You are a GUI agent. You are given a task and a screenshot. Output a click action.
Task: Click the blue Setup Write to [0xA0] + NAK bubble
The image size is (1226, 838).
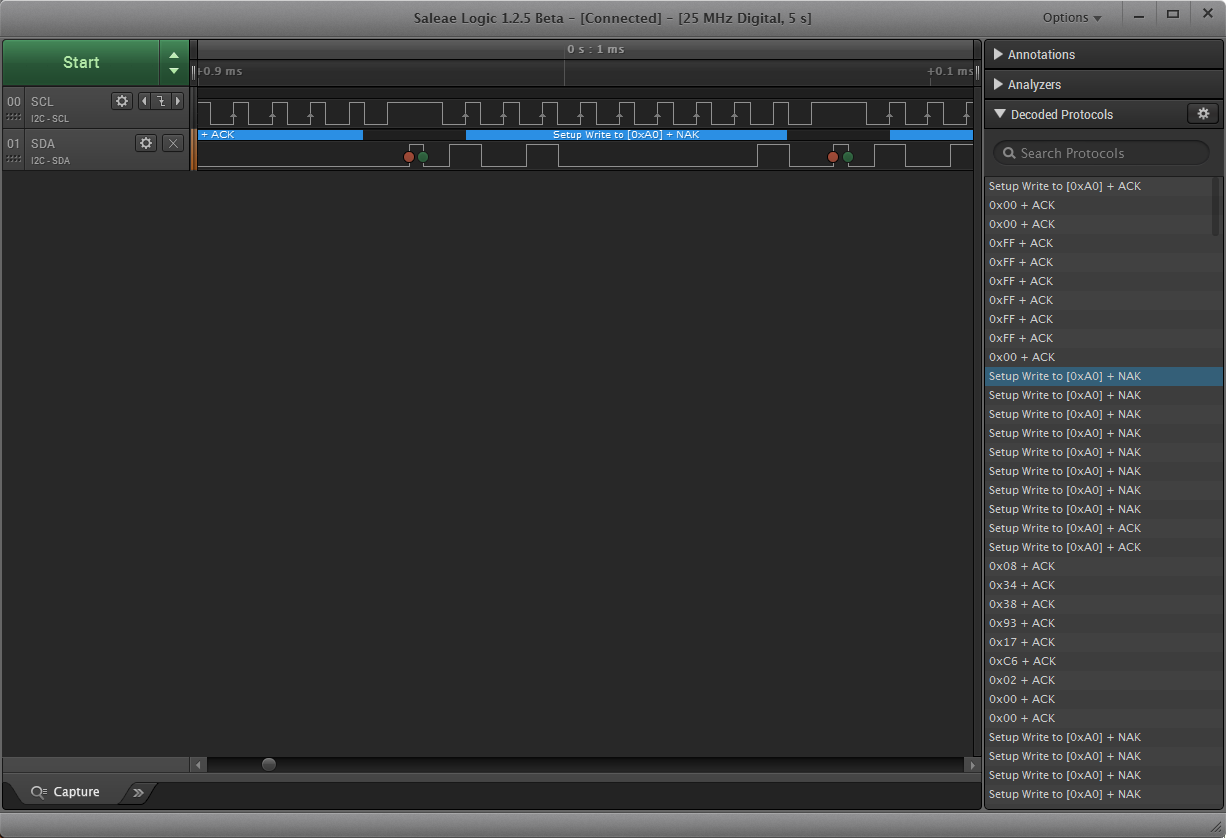tap(626, 134)
